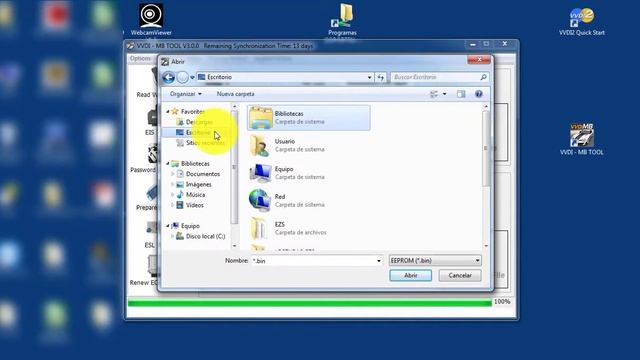The height and width of the screenshot is (360, 640).
Task: Launch the VVDI - MB TOOL desktop shortcut
Action: [582, 139]
